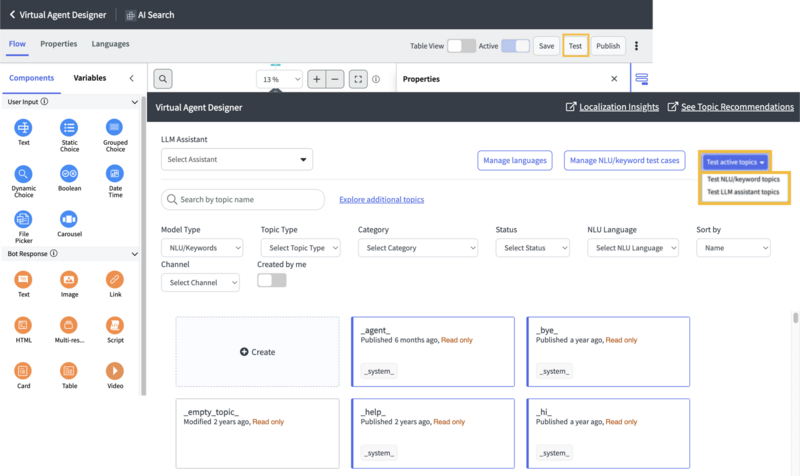Select the Static Choice component icon
This screenshot has width=800, height=476.
click(x=69, y=128)
